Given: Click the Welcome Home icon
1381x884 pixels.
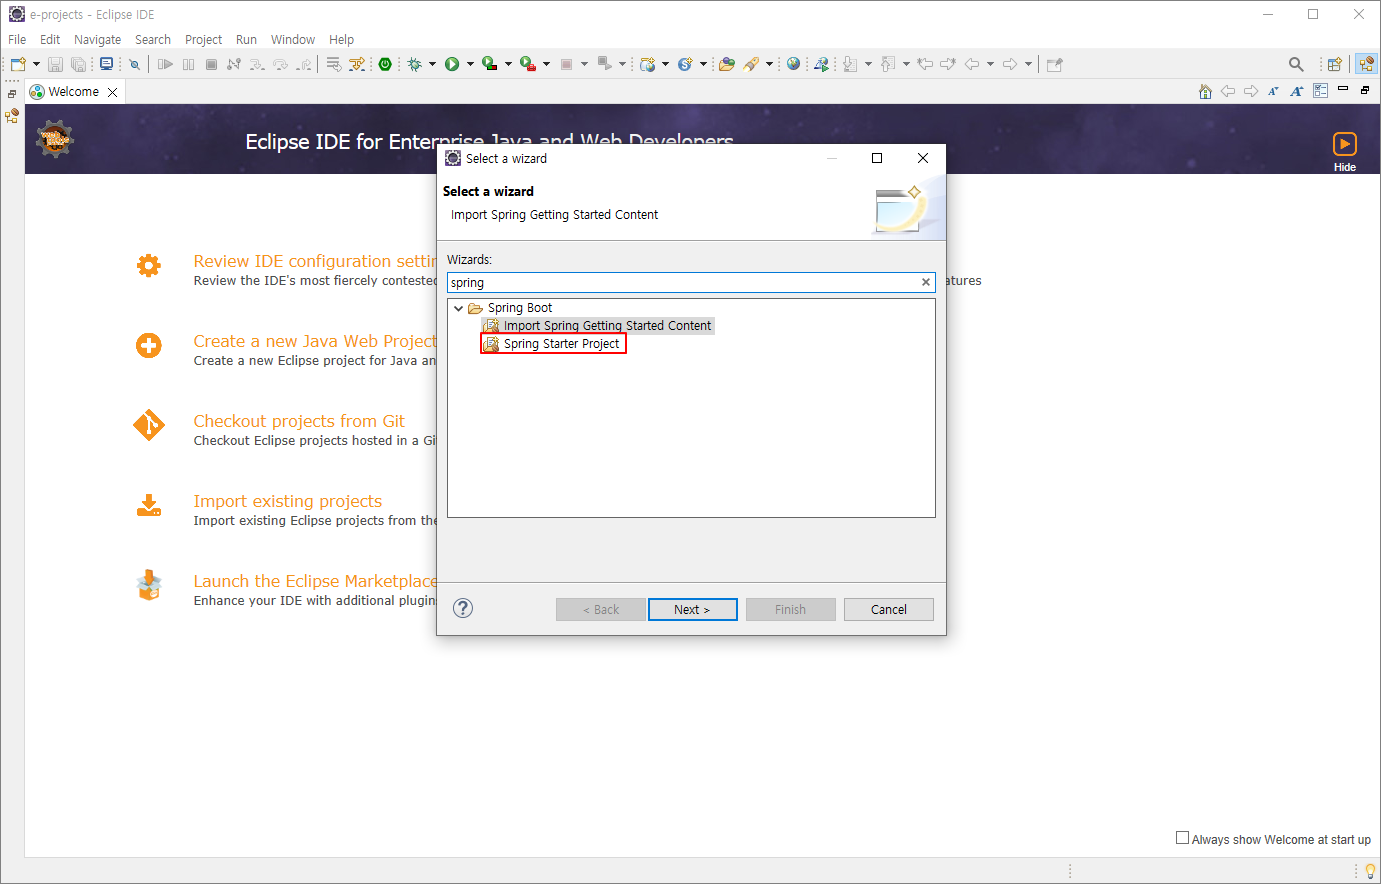Looking at the screenshot, I should (1205, 91).
